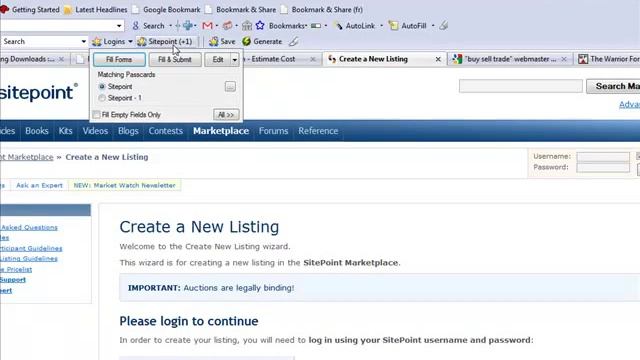Open Contests in site navigation
The height and width of the screenshot is (360, 640).
[165, 131]
